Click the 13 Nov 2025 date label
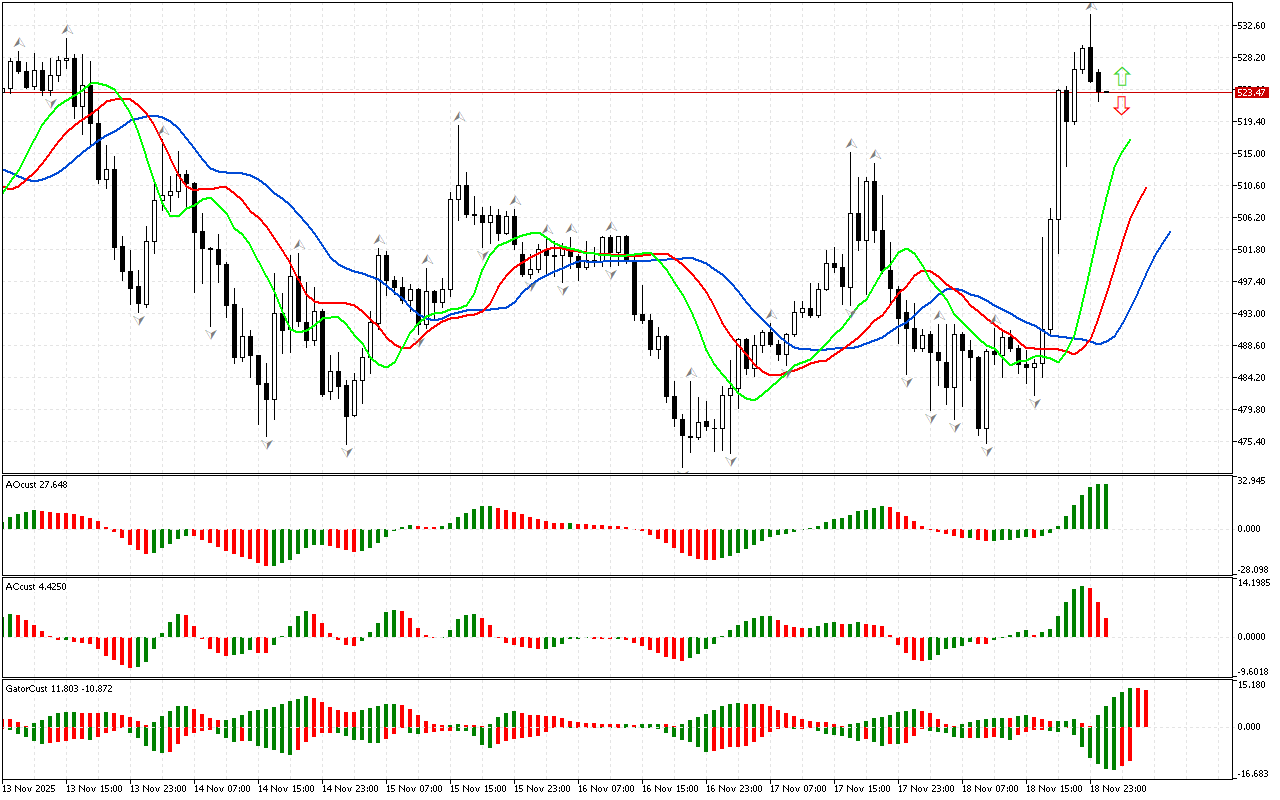1280x800 pixels. pyautogui.click(x=34, y=789)
